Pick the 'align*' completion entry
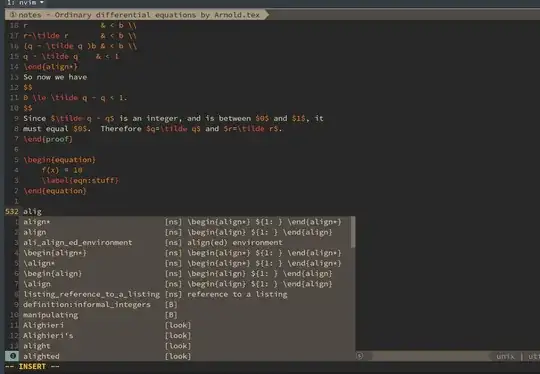 tap(186, 222)
